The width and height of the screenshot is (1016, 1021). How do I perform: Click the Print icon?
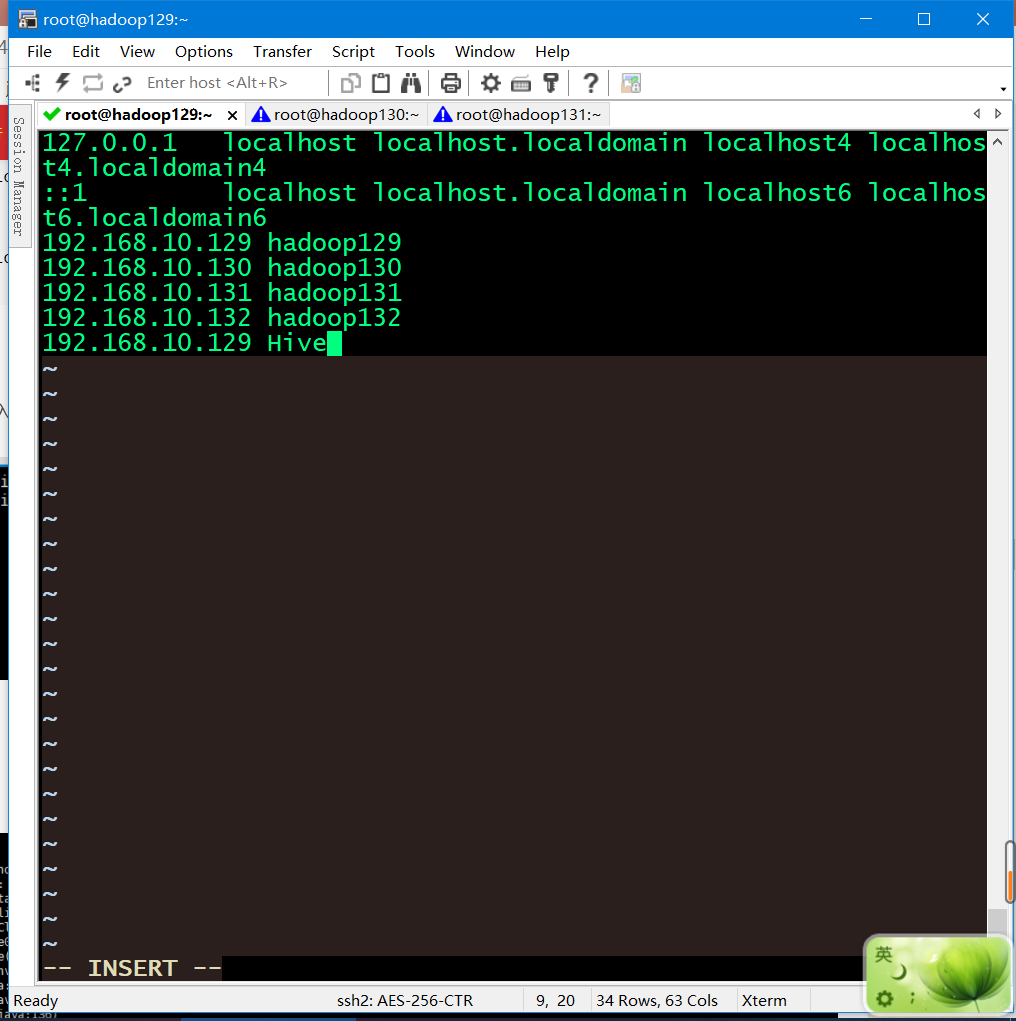click(451, 83)
